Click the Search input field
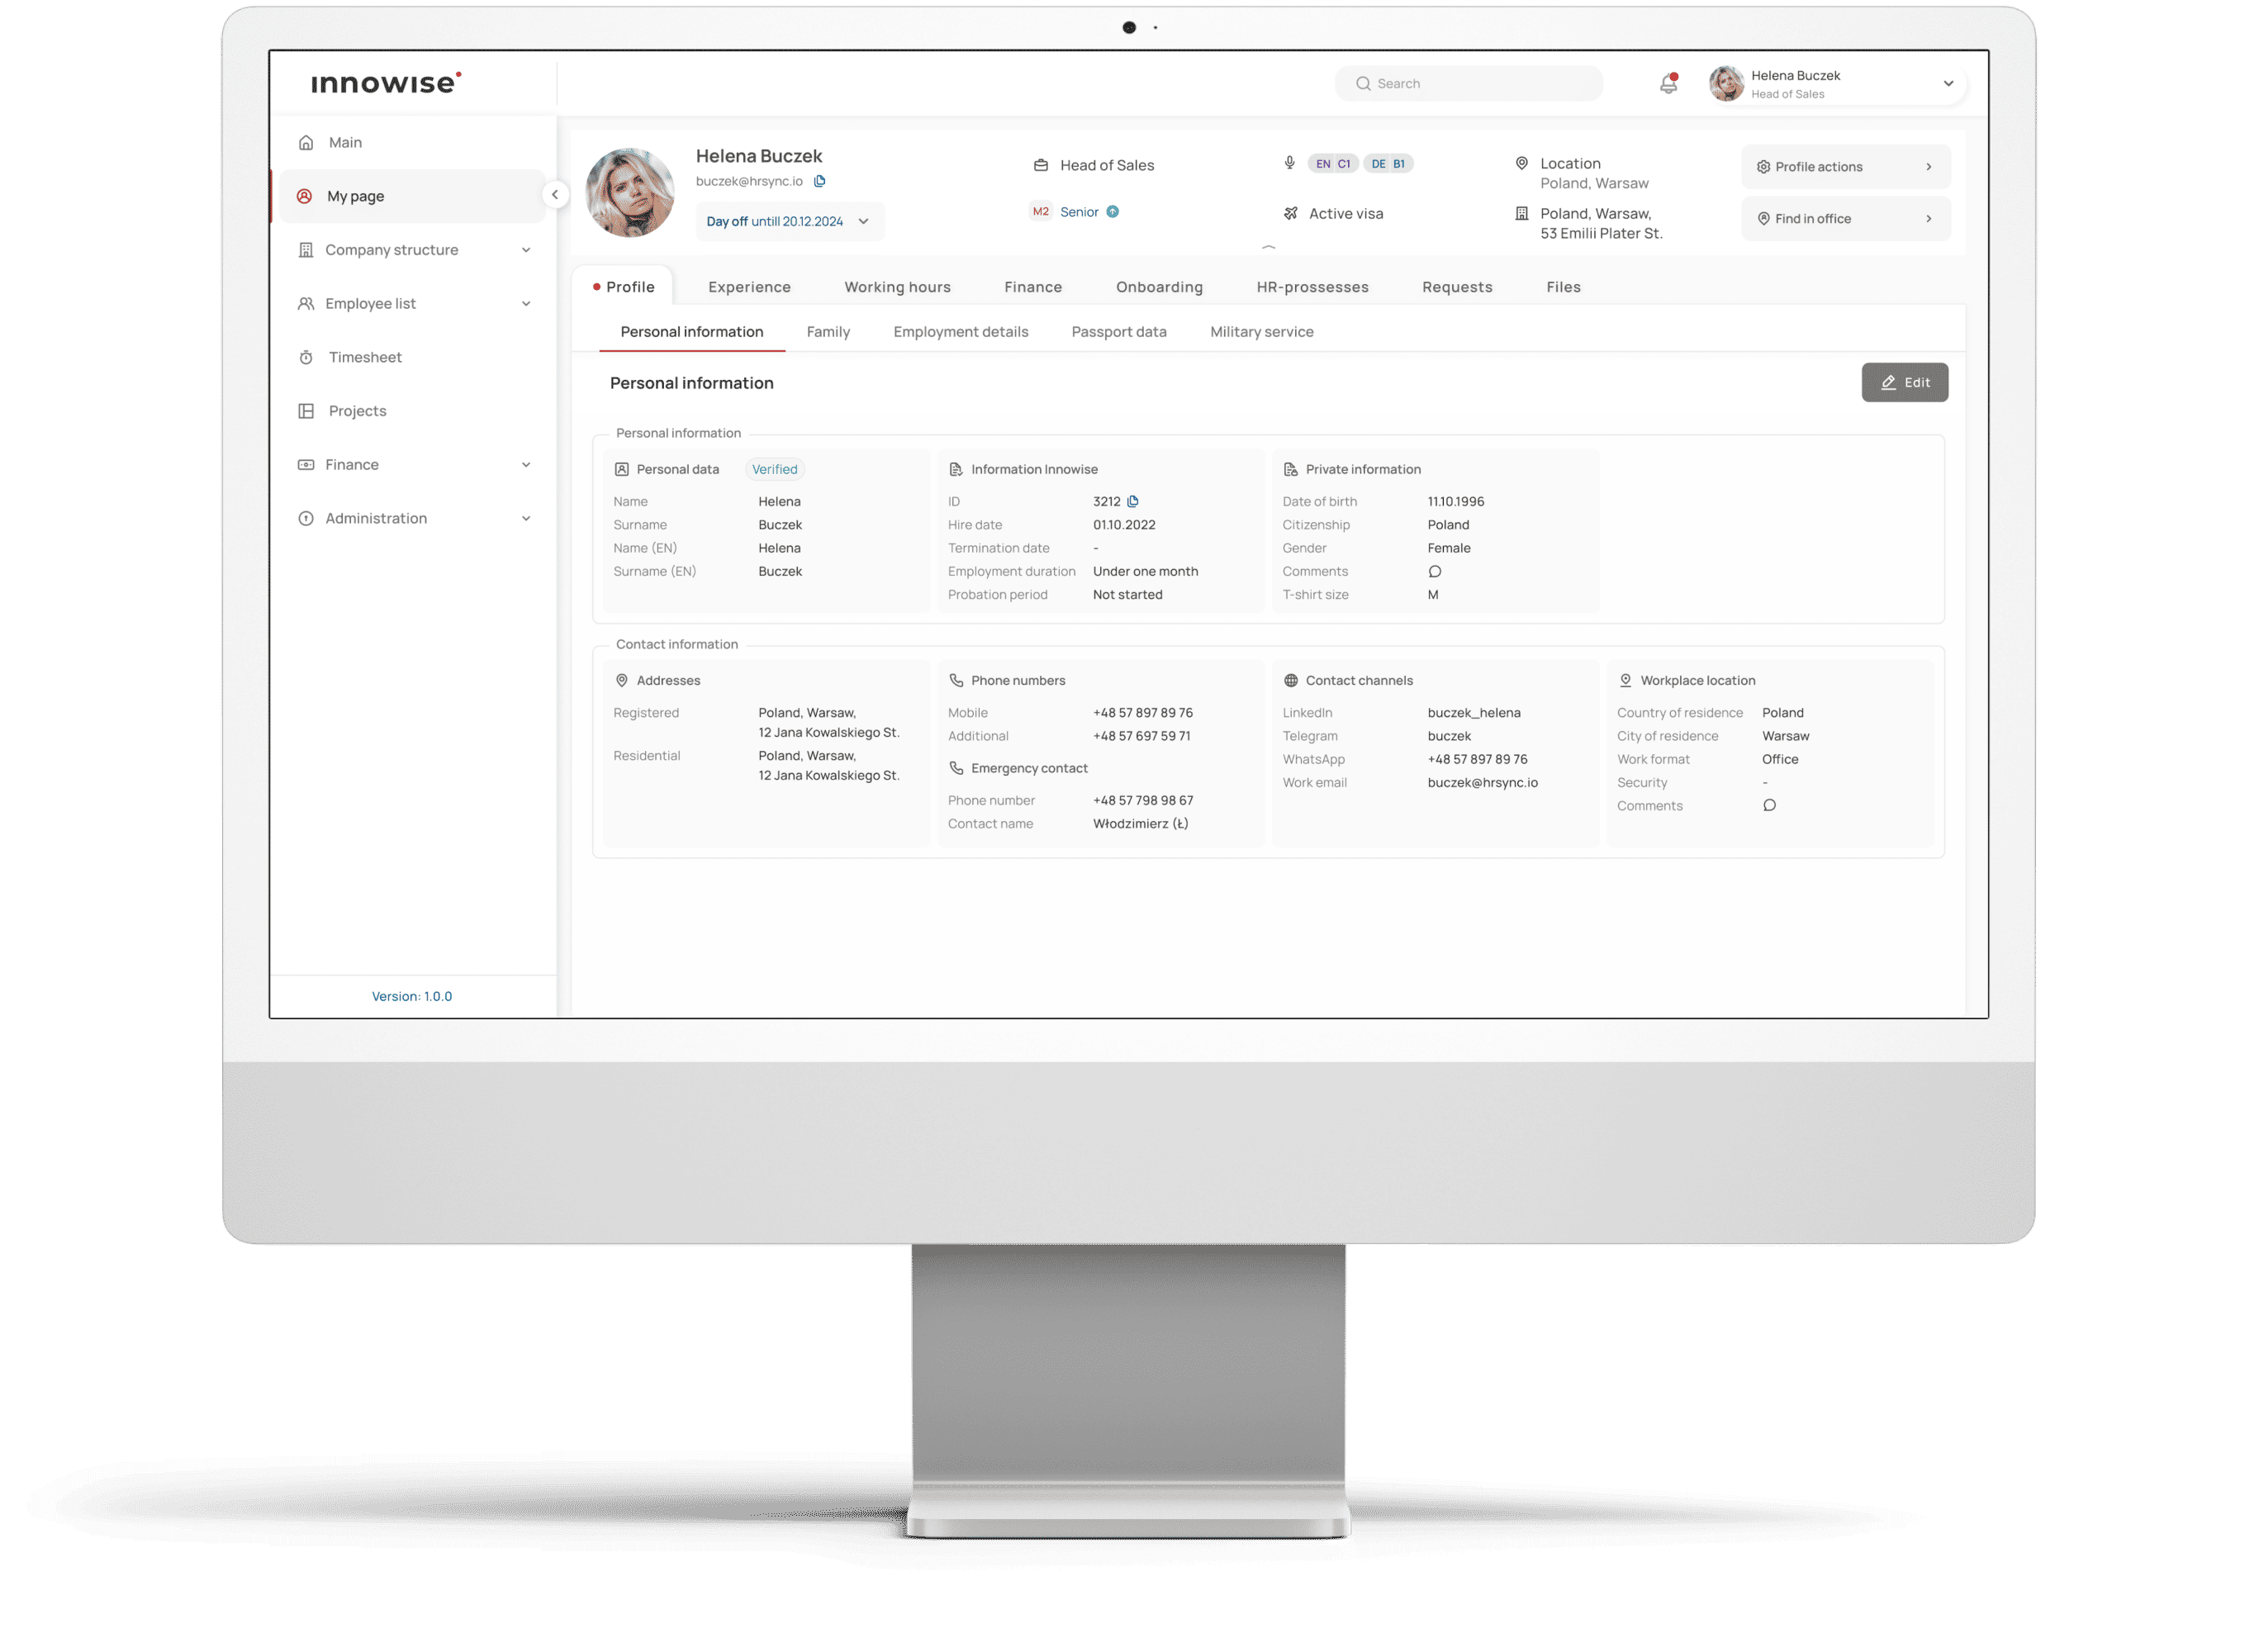Viewport: 2259px width, 1652px height. click(1480, 84)
